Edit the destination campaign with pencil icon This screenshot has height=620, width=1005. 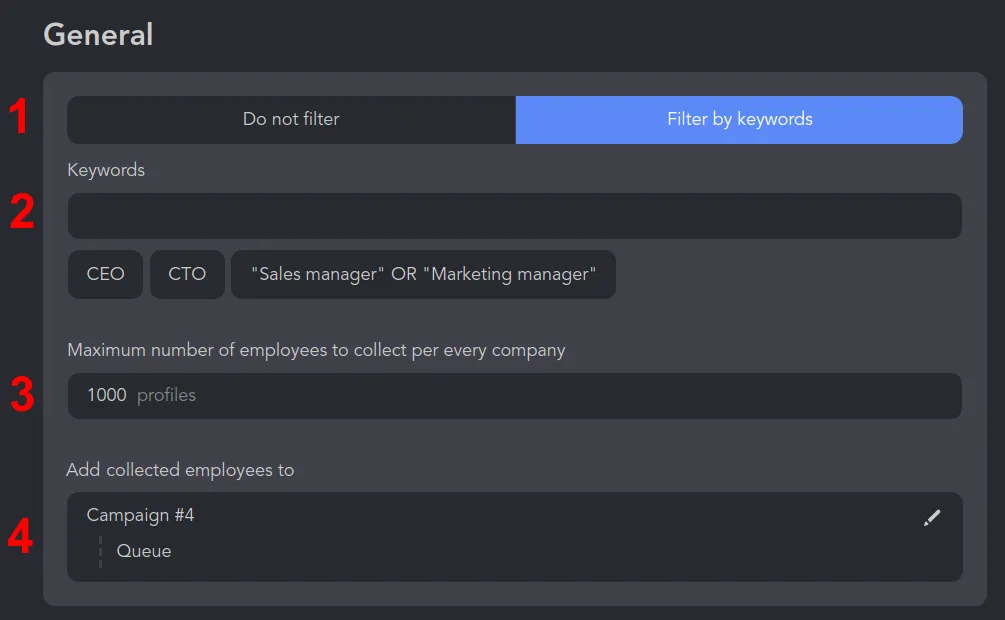(932, 517)
